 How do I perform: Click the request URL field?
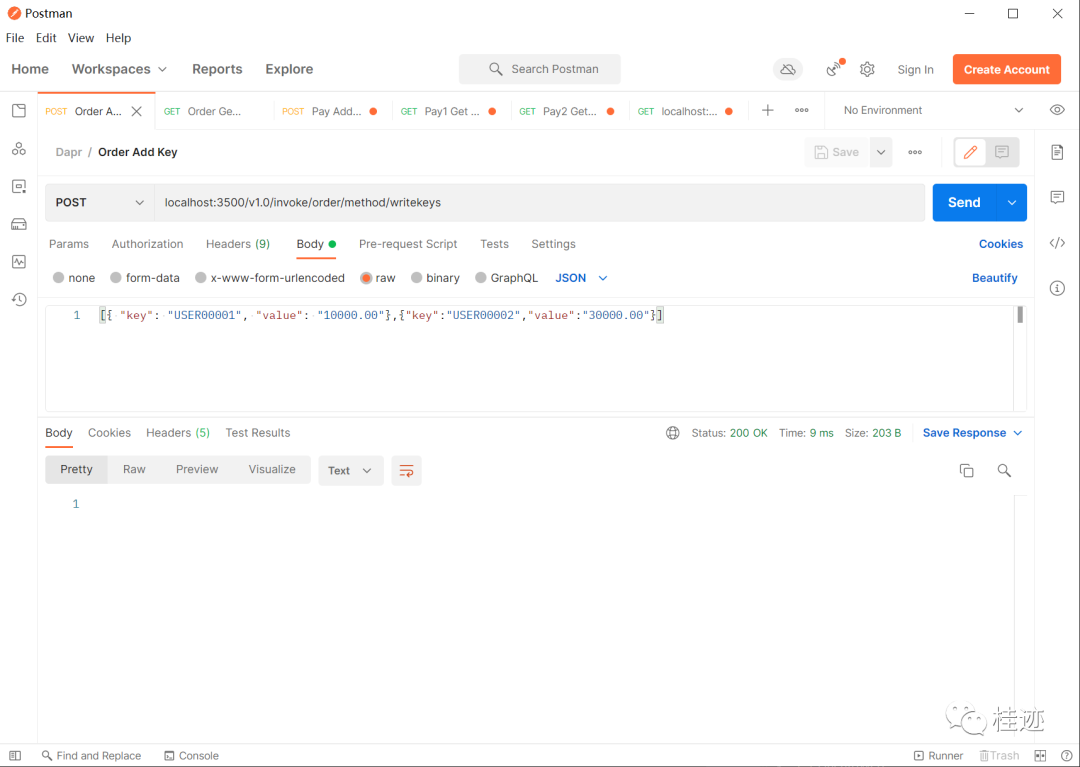tap(539, 202)
